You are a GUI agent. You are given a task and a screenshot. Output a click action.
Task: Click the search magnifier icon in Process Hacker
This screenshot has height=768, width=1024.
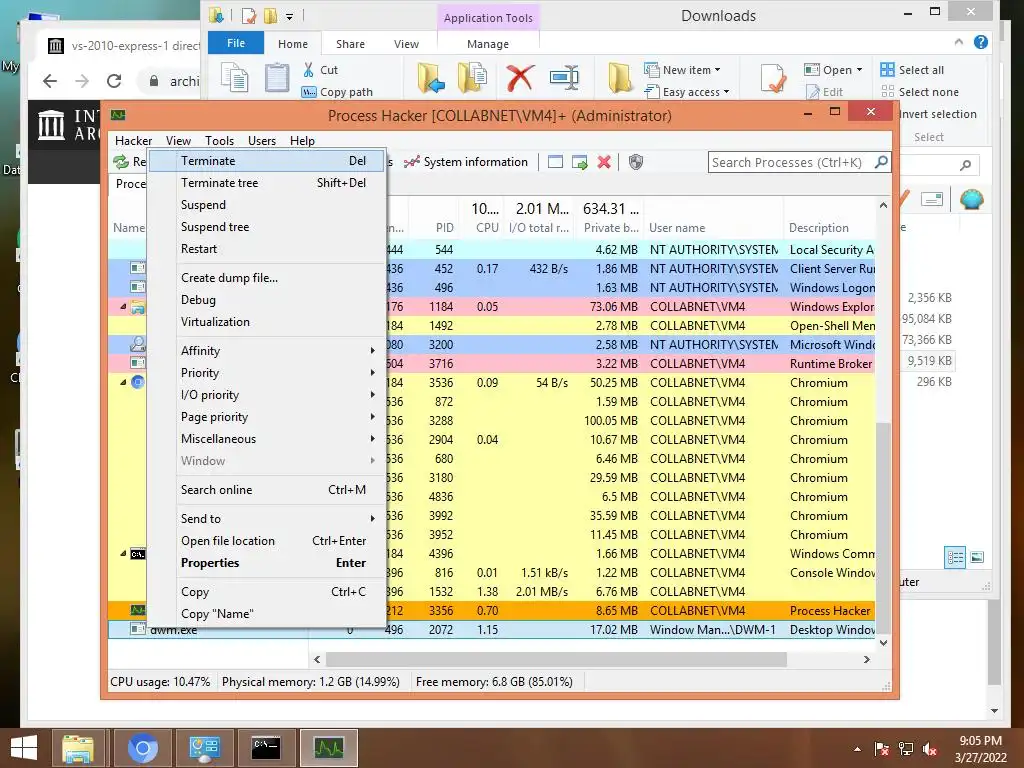coord(881,161)
